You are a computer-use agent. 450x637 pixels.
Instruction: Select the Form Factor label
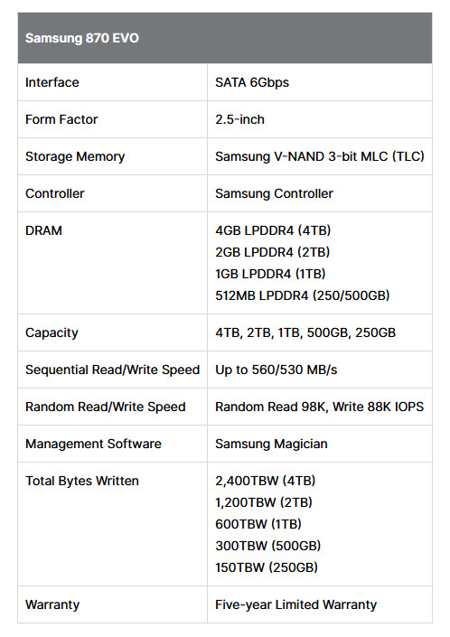pos(61,119)
